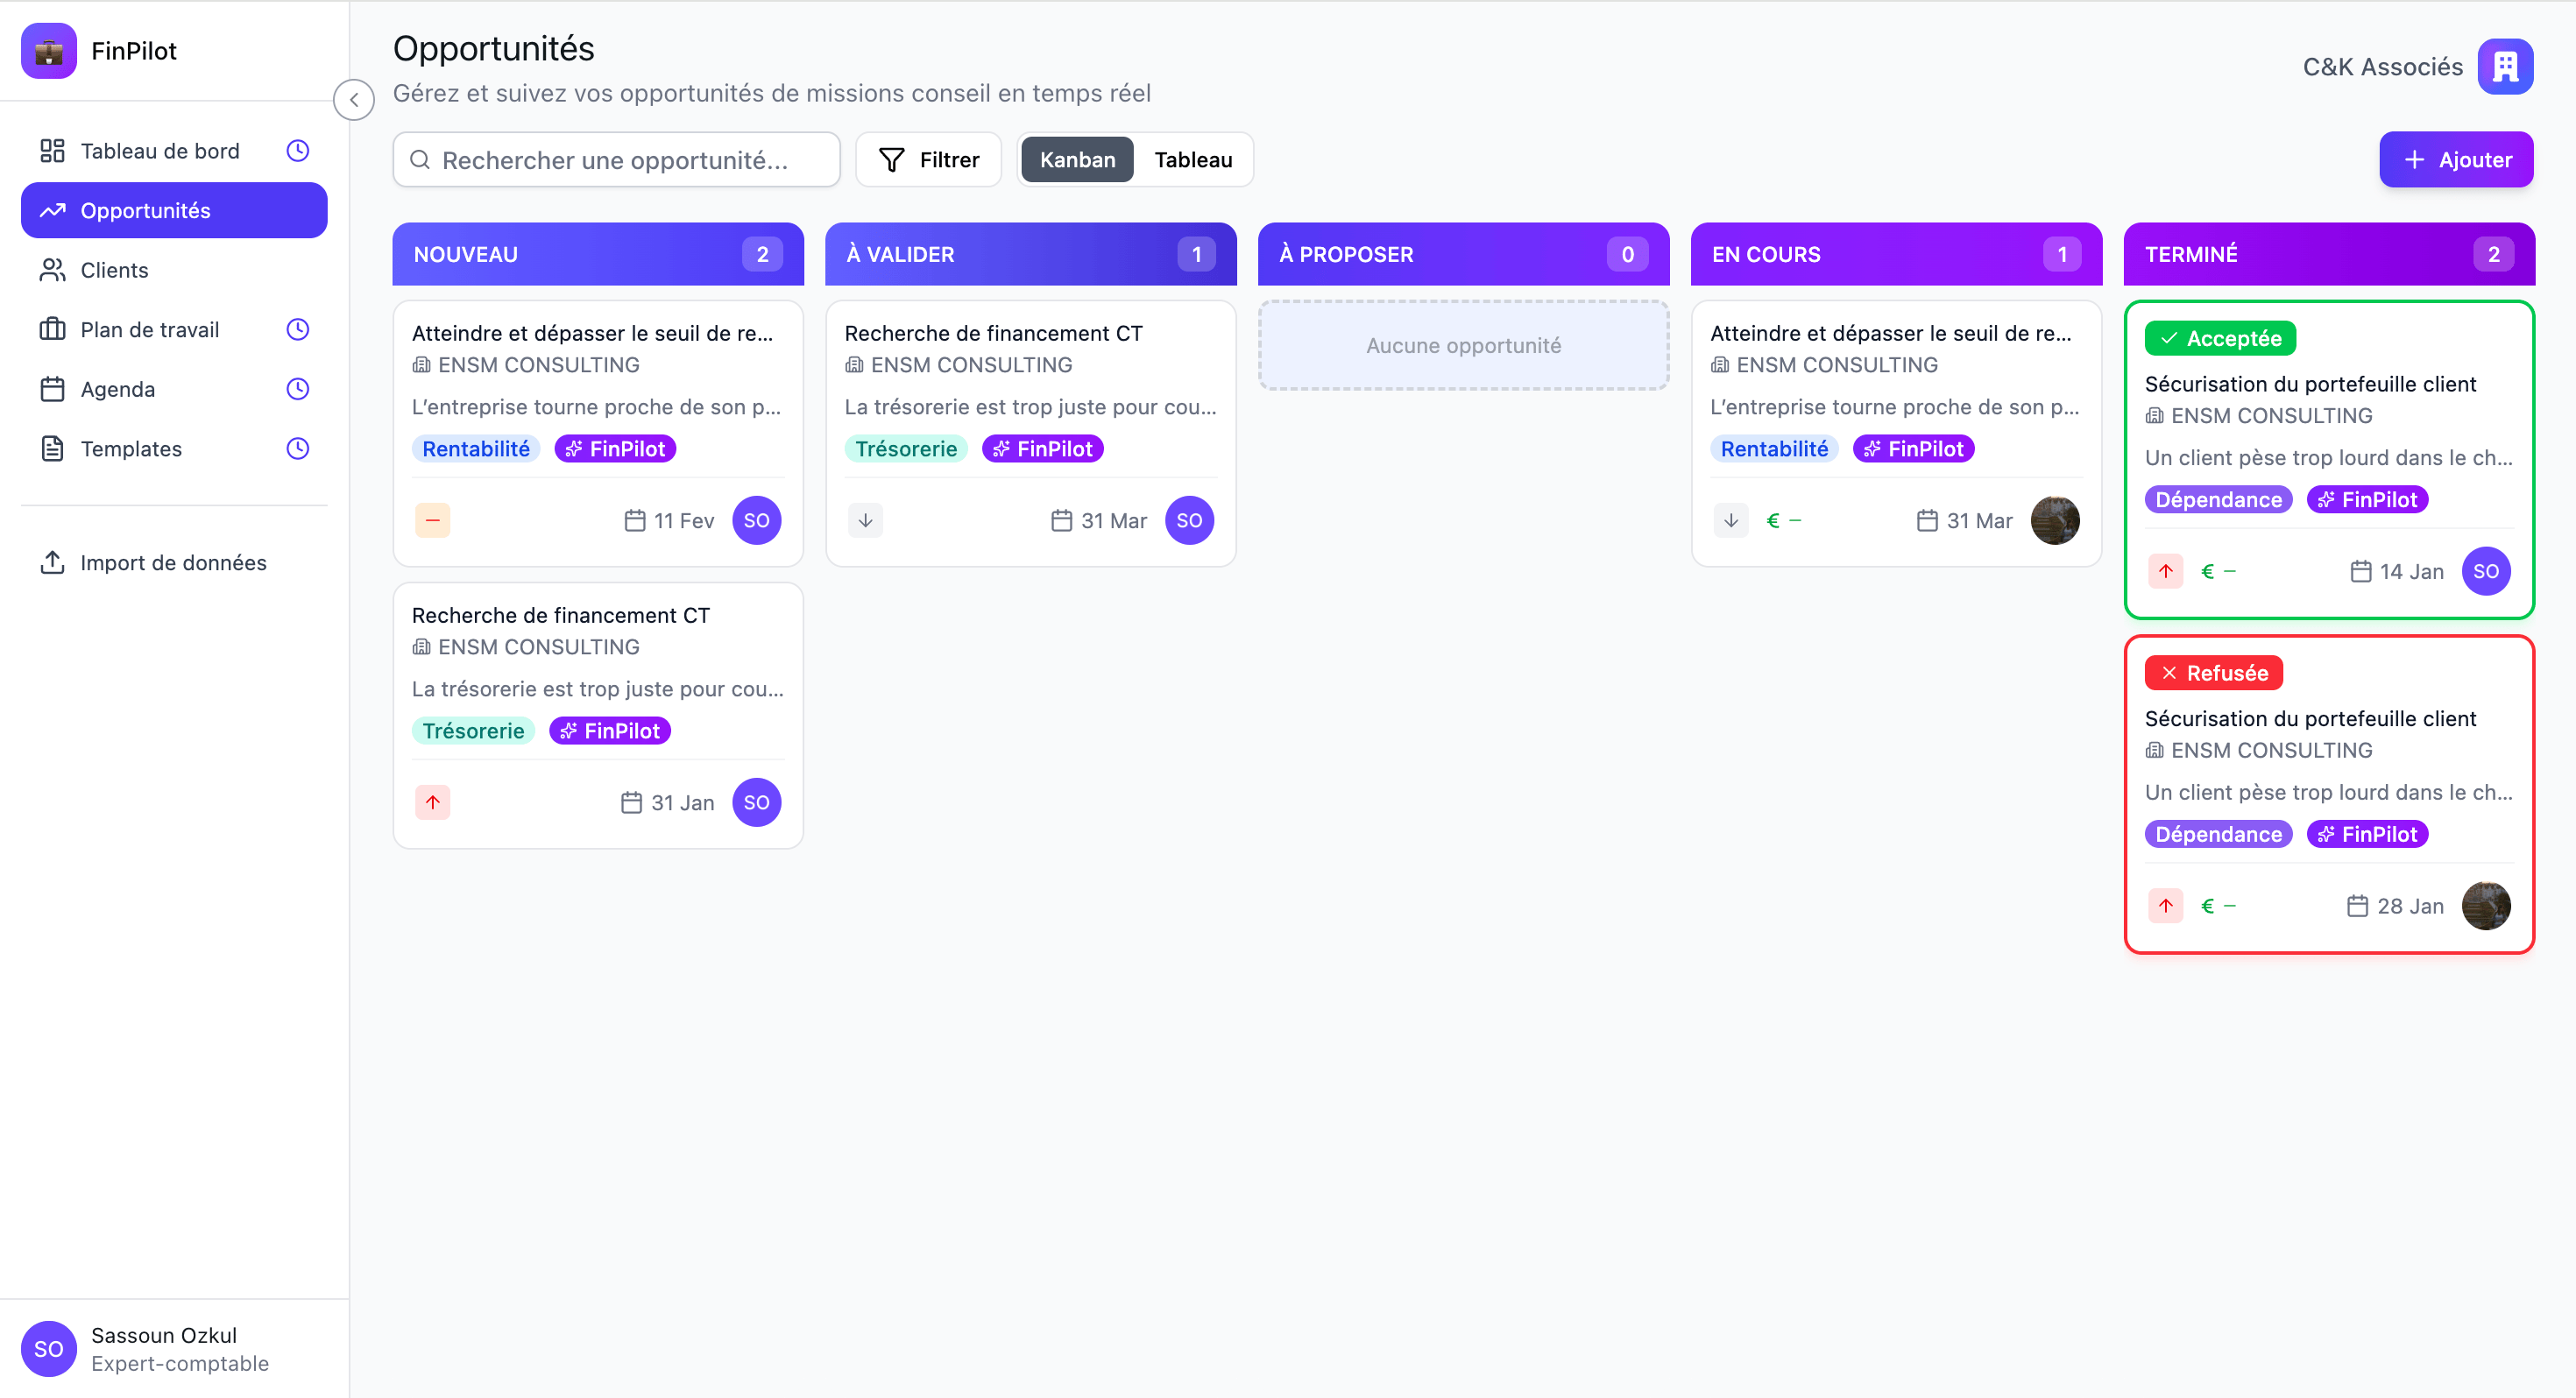This screenshot has width=2576, height=1398.
Task: Click the opportunity search field
Action: pos(616,160)
